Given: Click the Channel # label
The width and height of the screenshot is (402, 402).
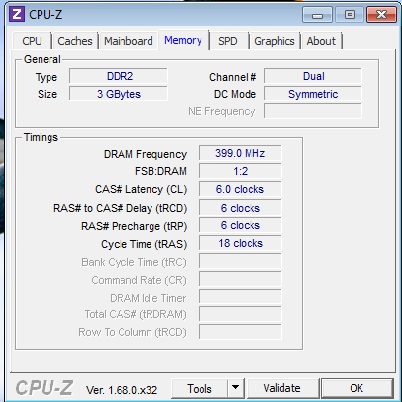Looking at the screenshot, I should click(x=233, y=77).
